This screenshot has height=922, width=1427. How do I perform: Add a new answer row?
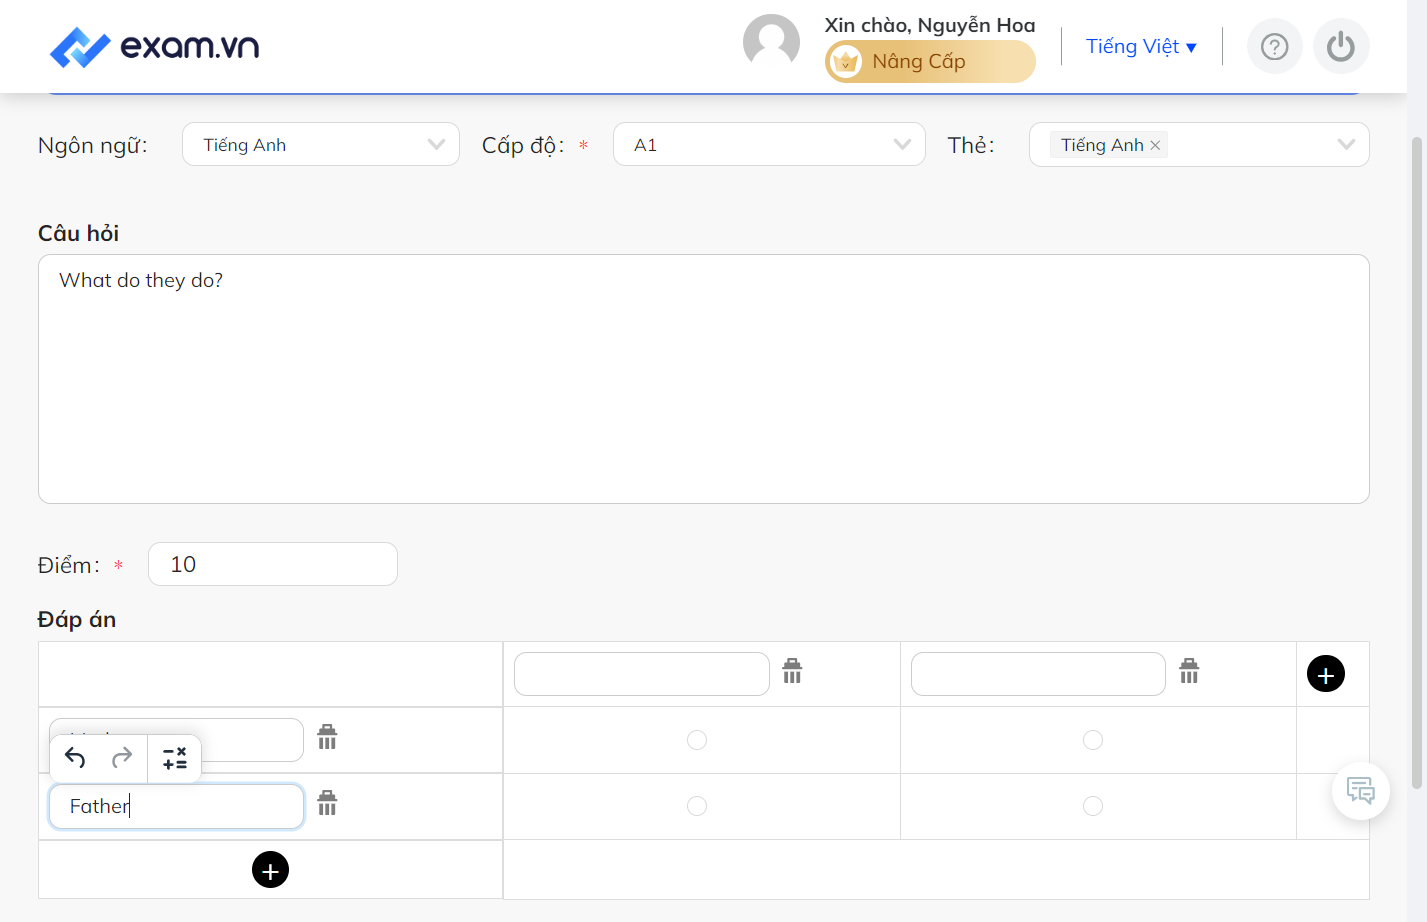(x=270, y=870)
